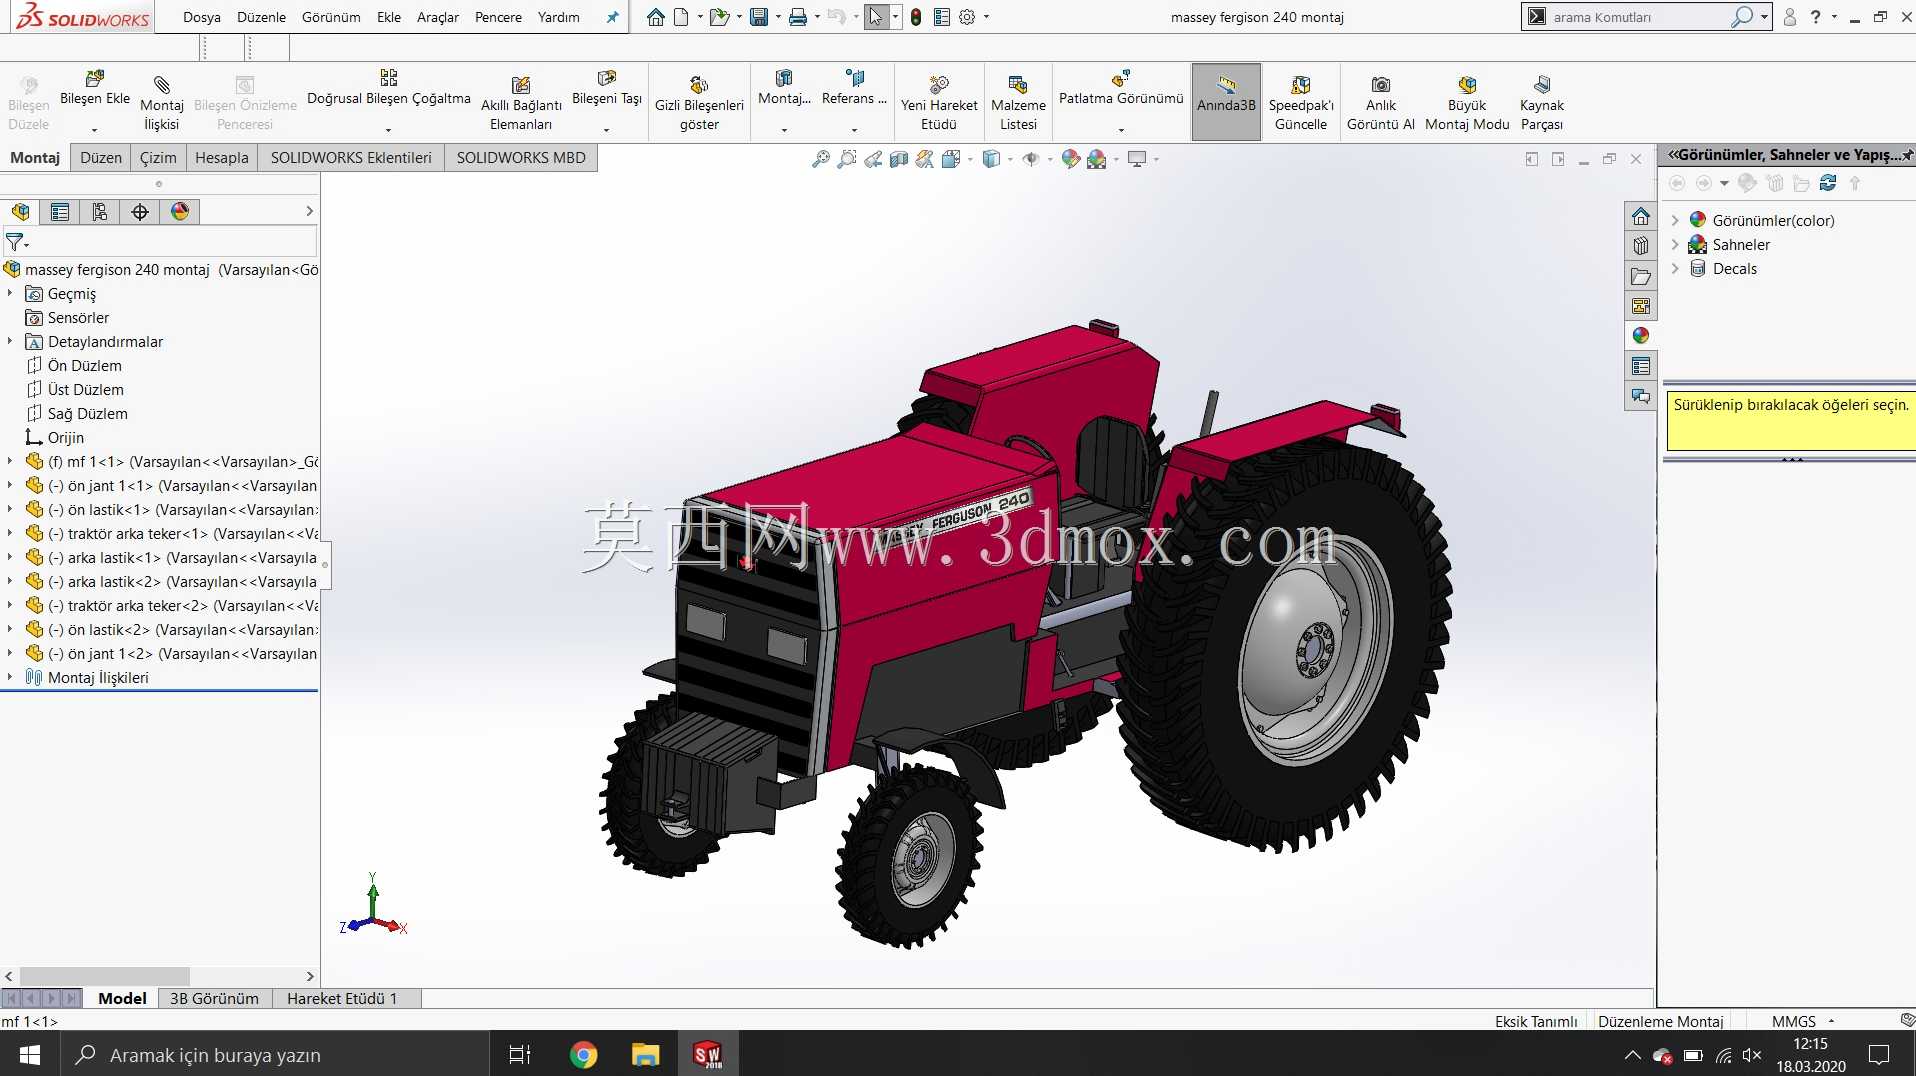Expand the Geçmiş tree node
Screen dimensions: 1916x1076
[10, 293]
